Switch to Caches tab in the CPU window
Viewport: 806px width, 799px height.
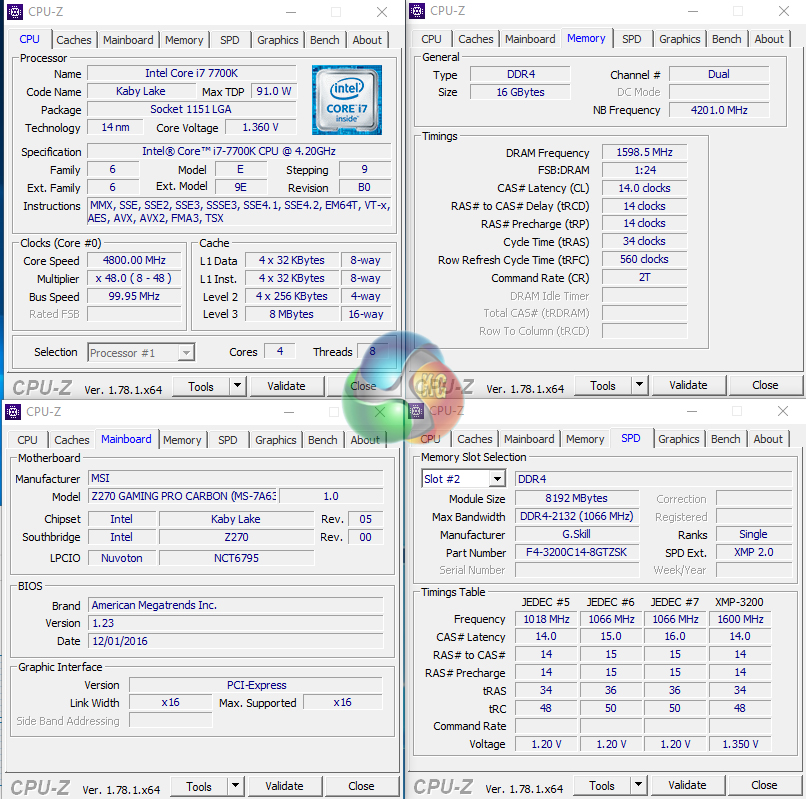click(x=73, y=40)
